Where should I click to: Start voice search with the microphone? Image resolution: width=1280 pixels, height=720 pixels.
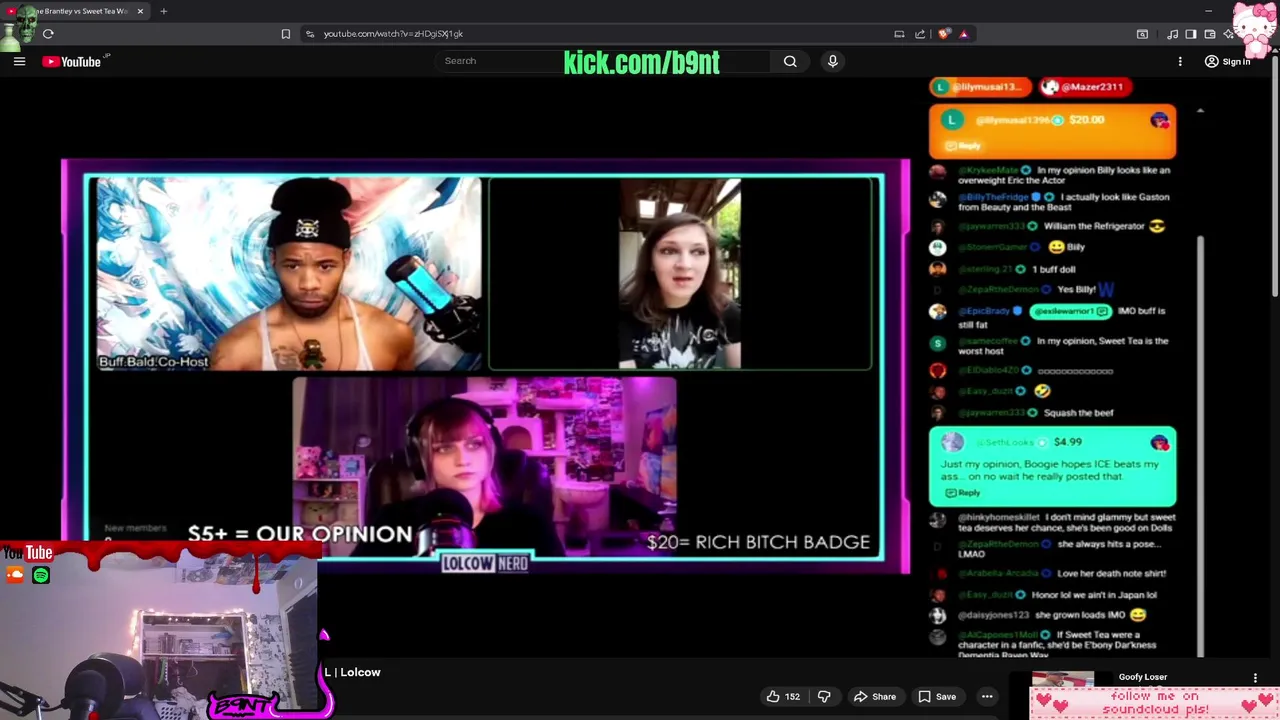click(x=832, y=61)
